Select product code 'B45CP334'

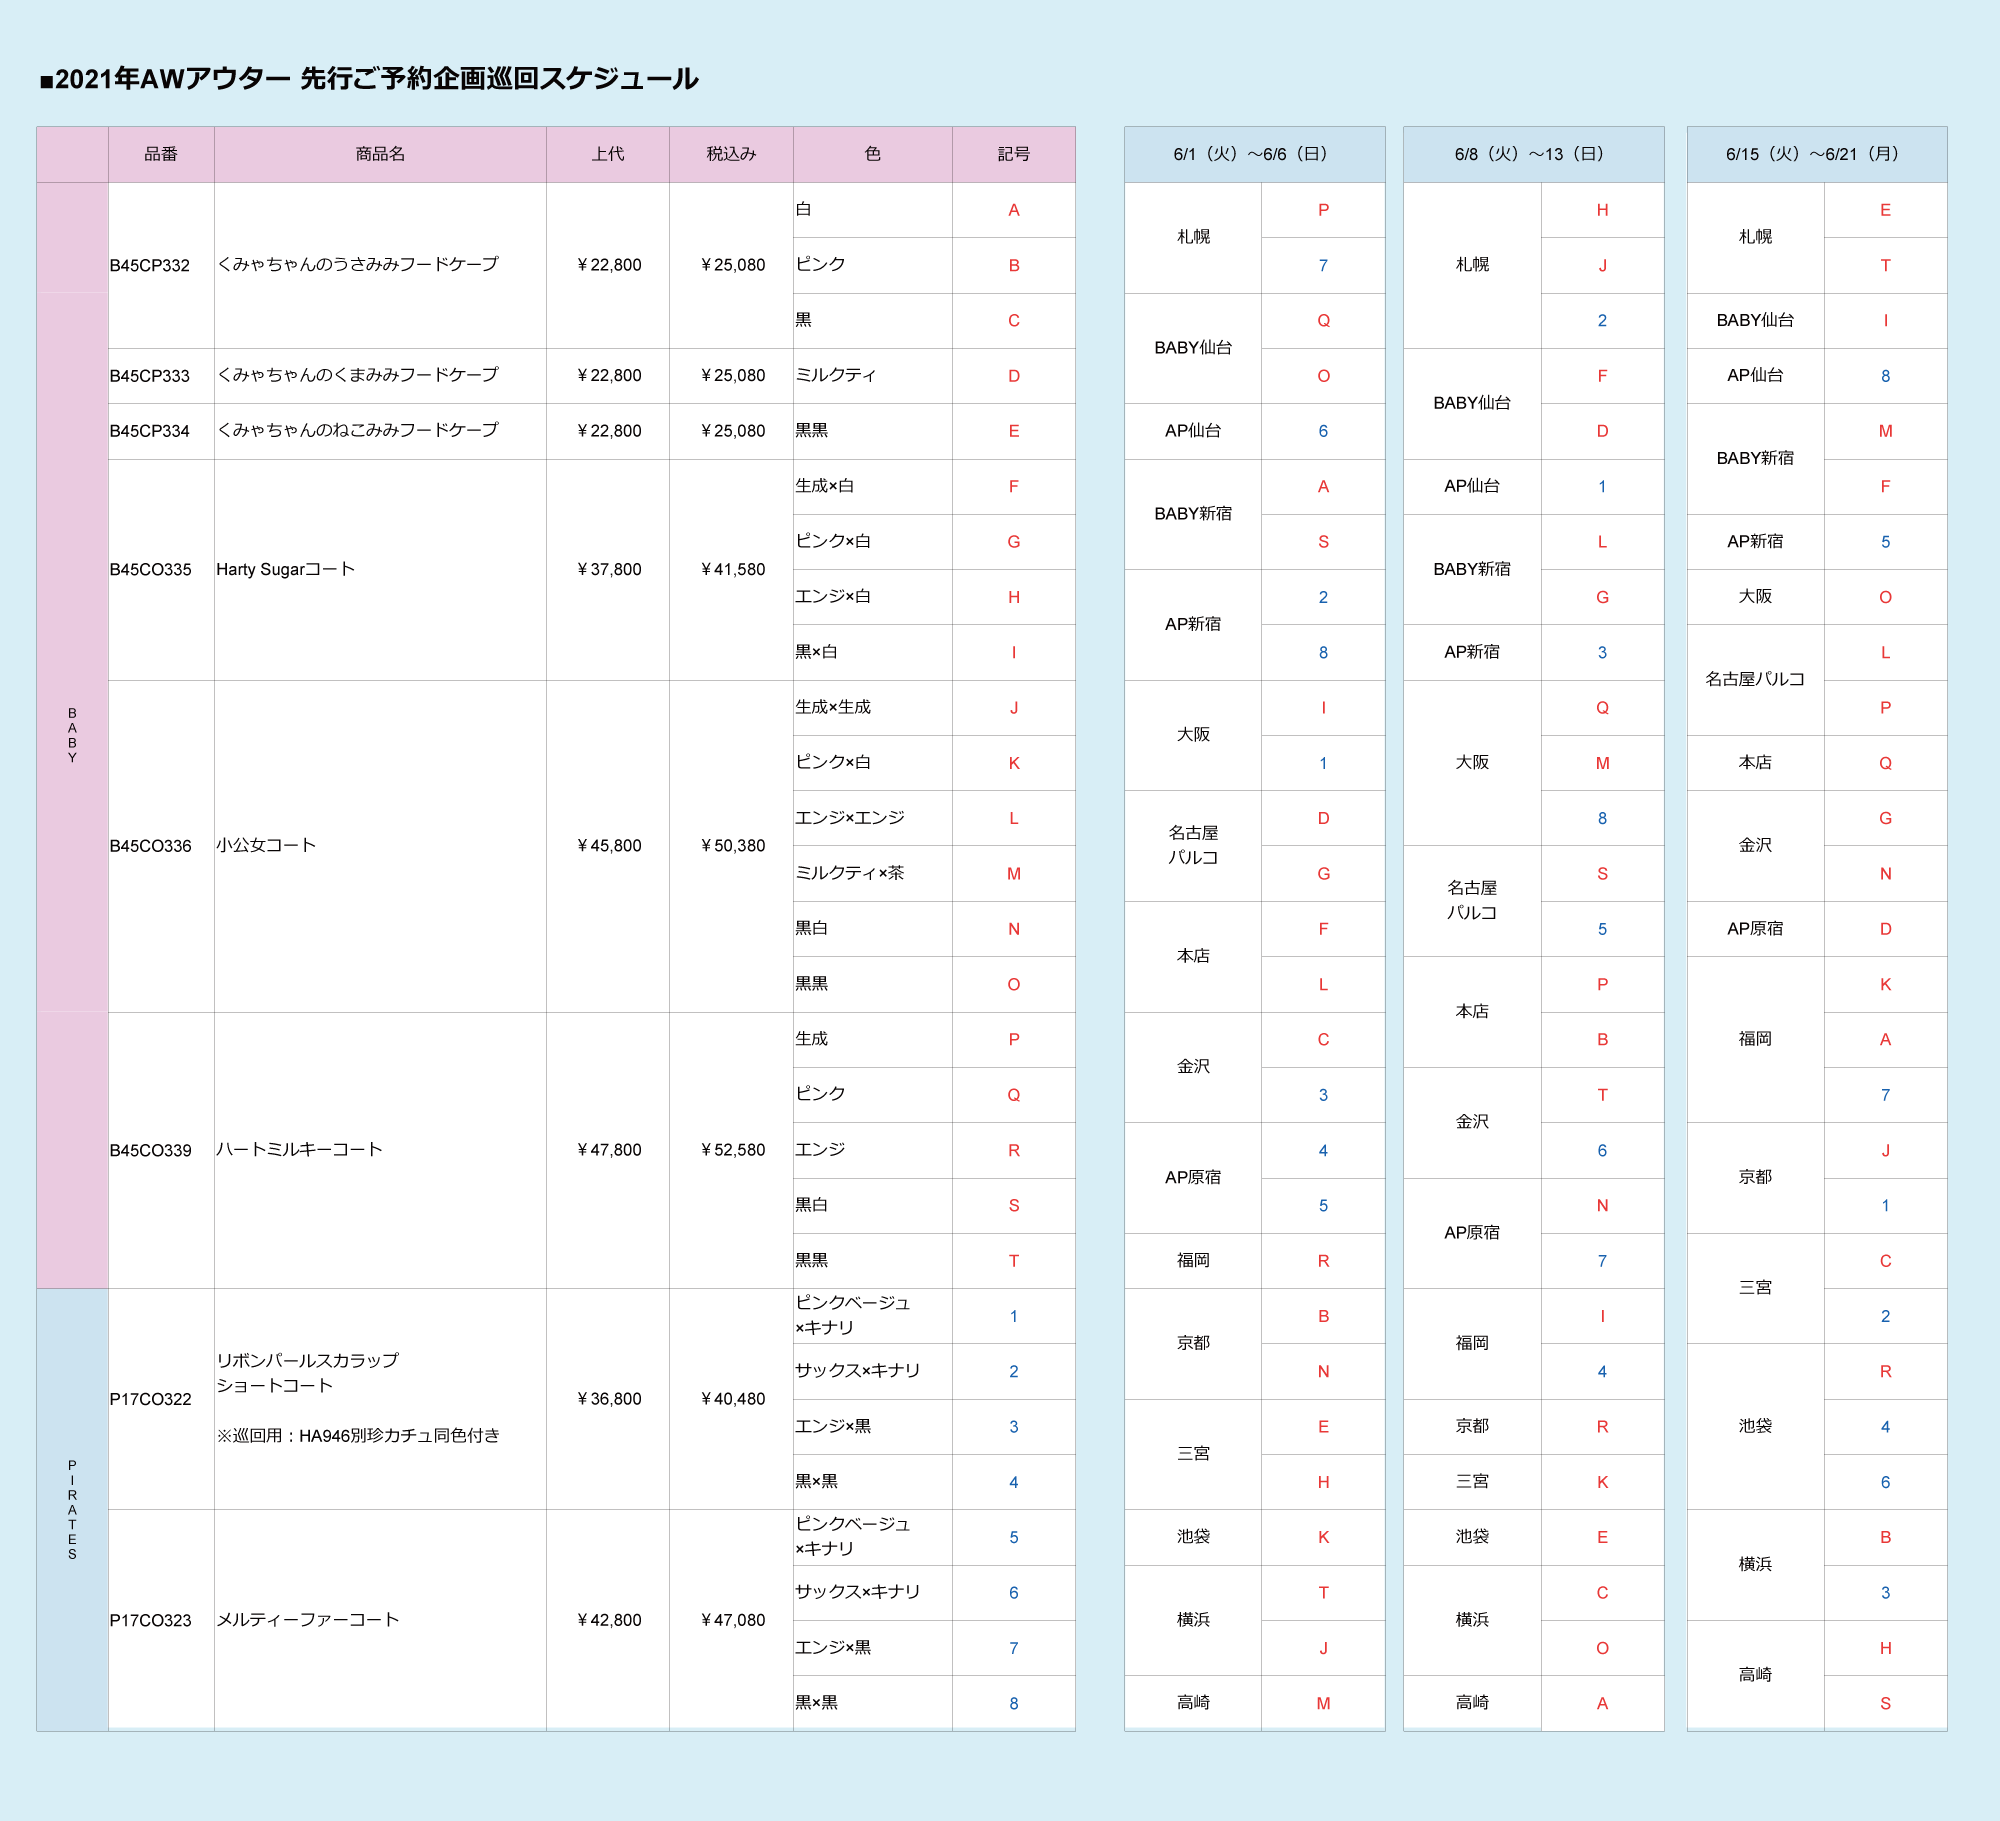point(150,431)
